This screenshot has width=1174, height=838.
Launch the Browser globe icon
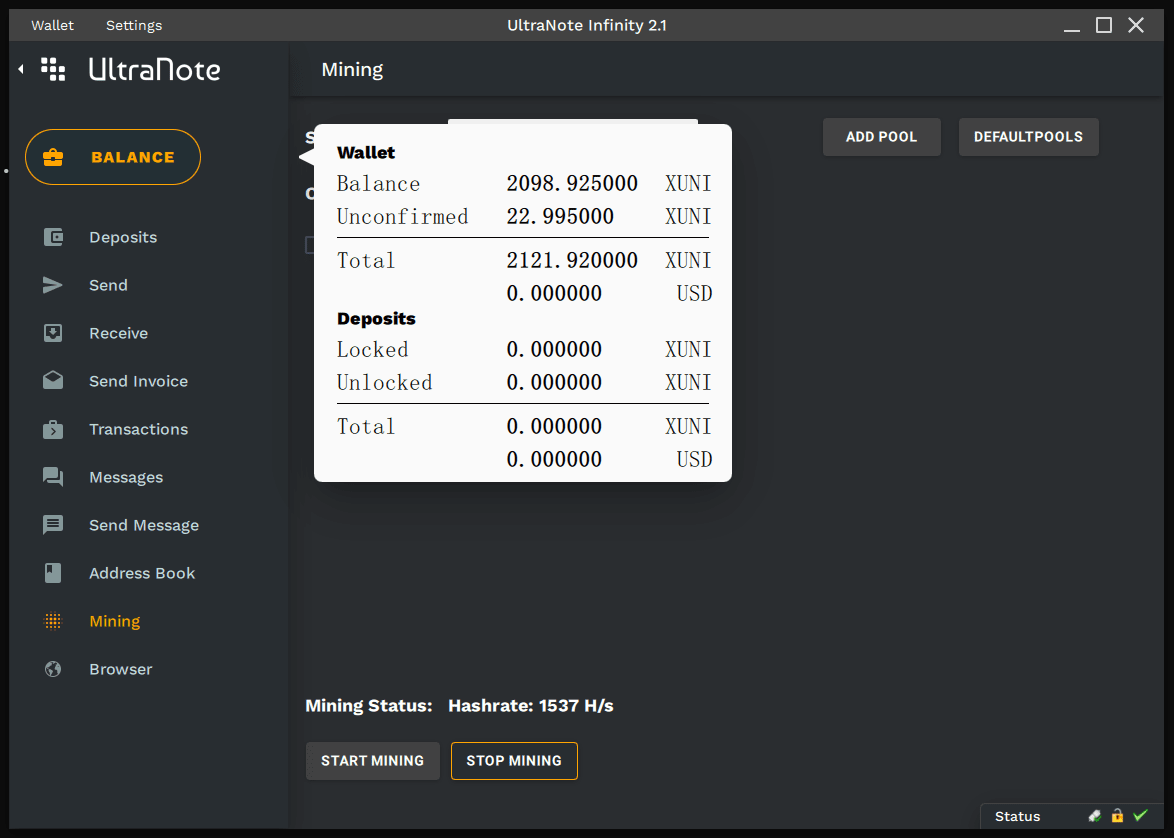pyautogui.click(x=53, y=669)
